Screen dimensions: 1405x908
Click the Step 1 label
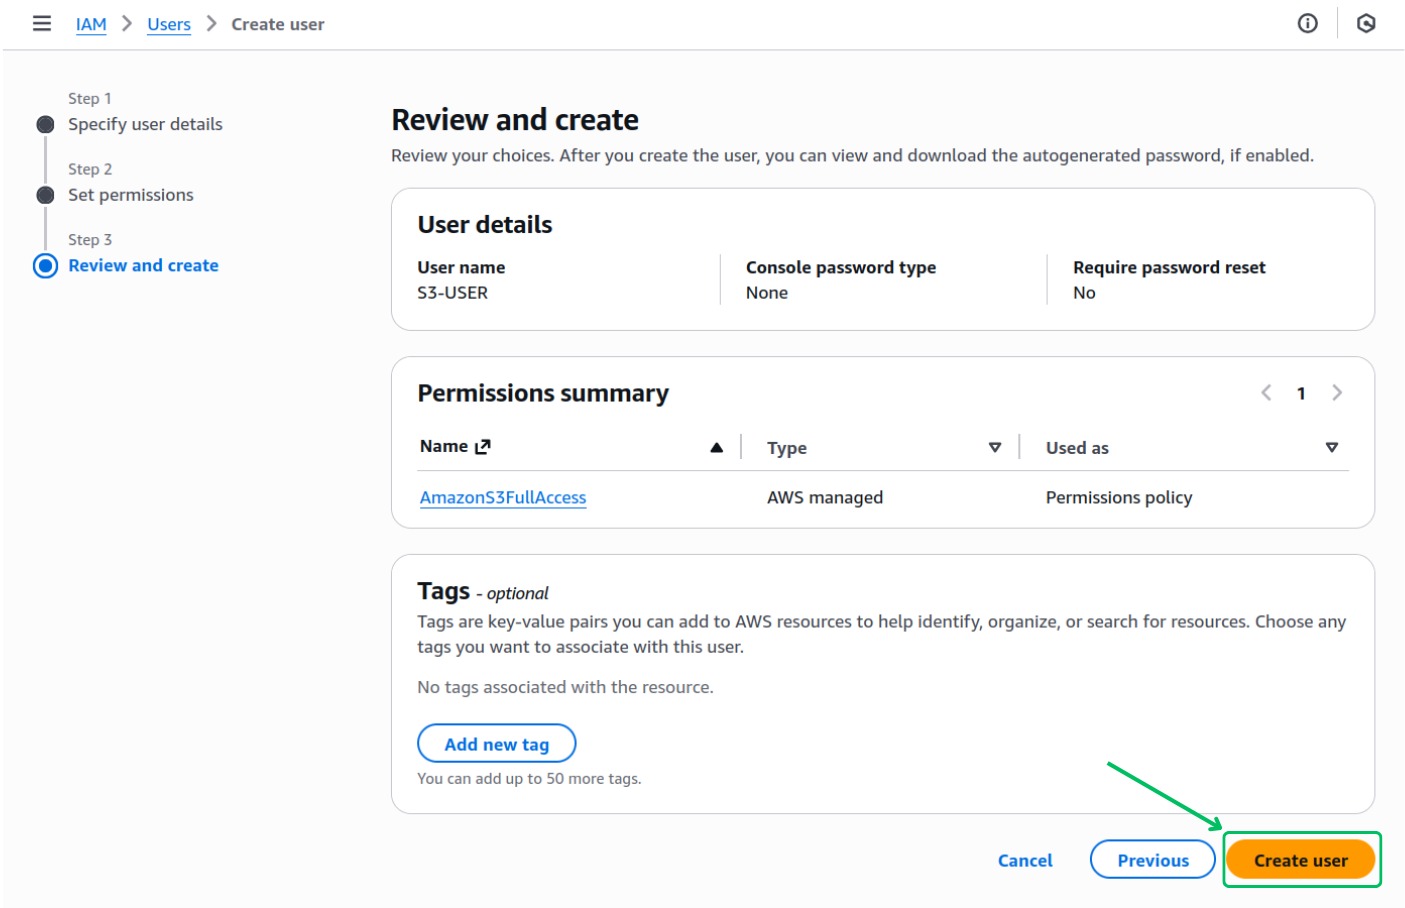coord(90,98)
